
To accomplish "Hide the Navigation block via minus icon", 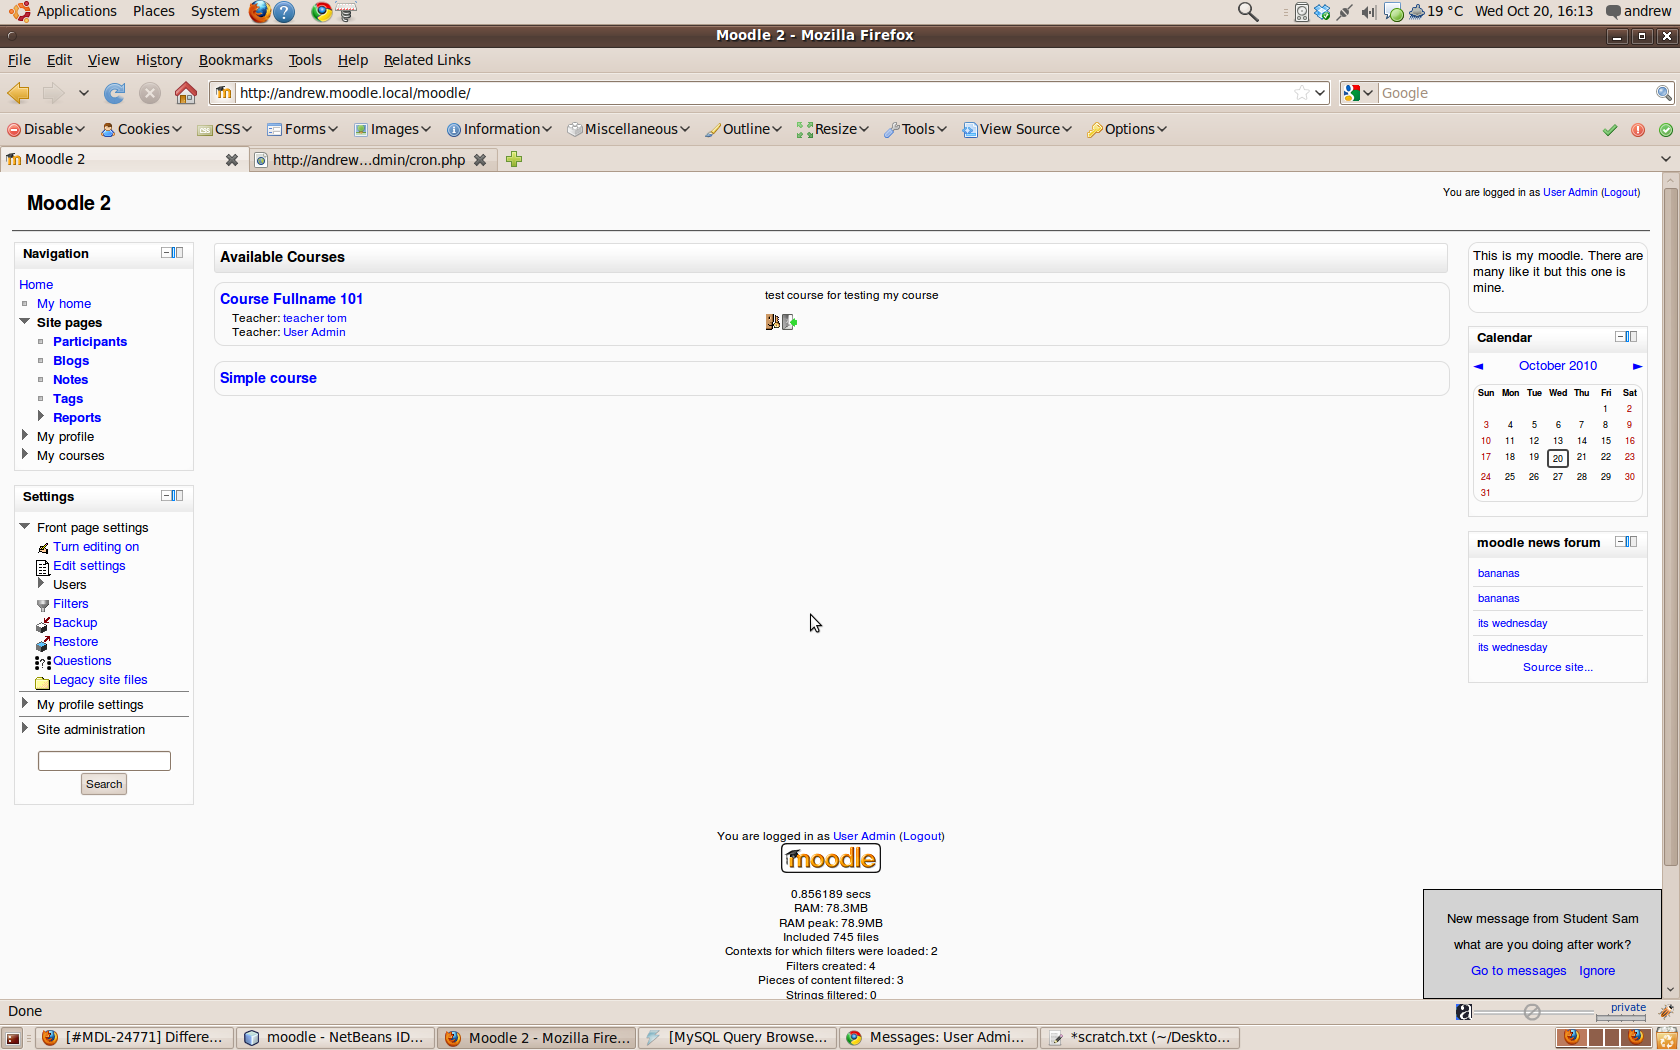I will pos(166,253).
